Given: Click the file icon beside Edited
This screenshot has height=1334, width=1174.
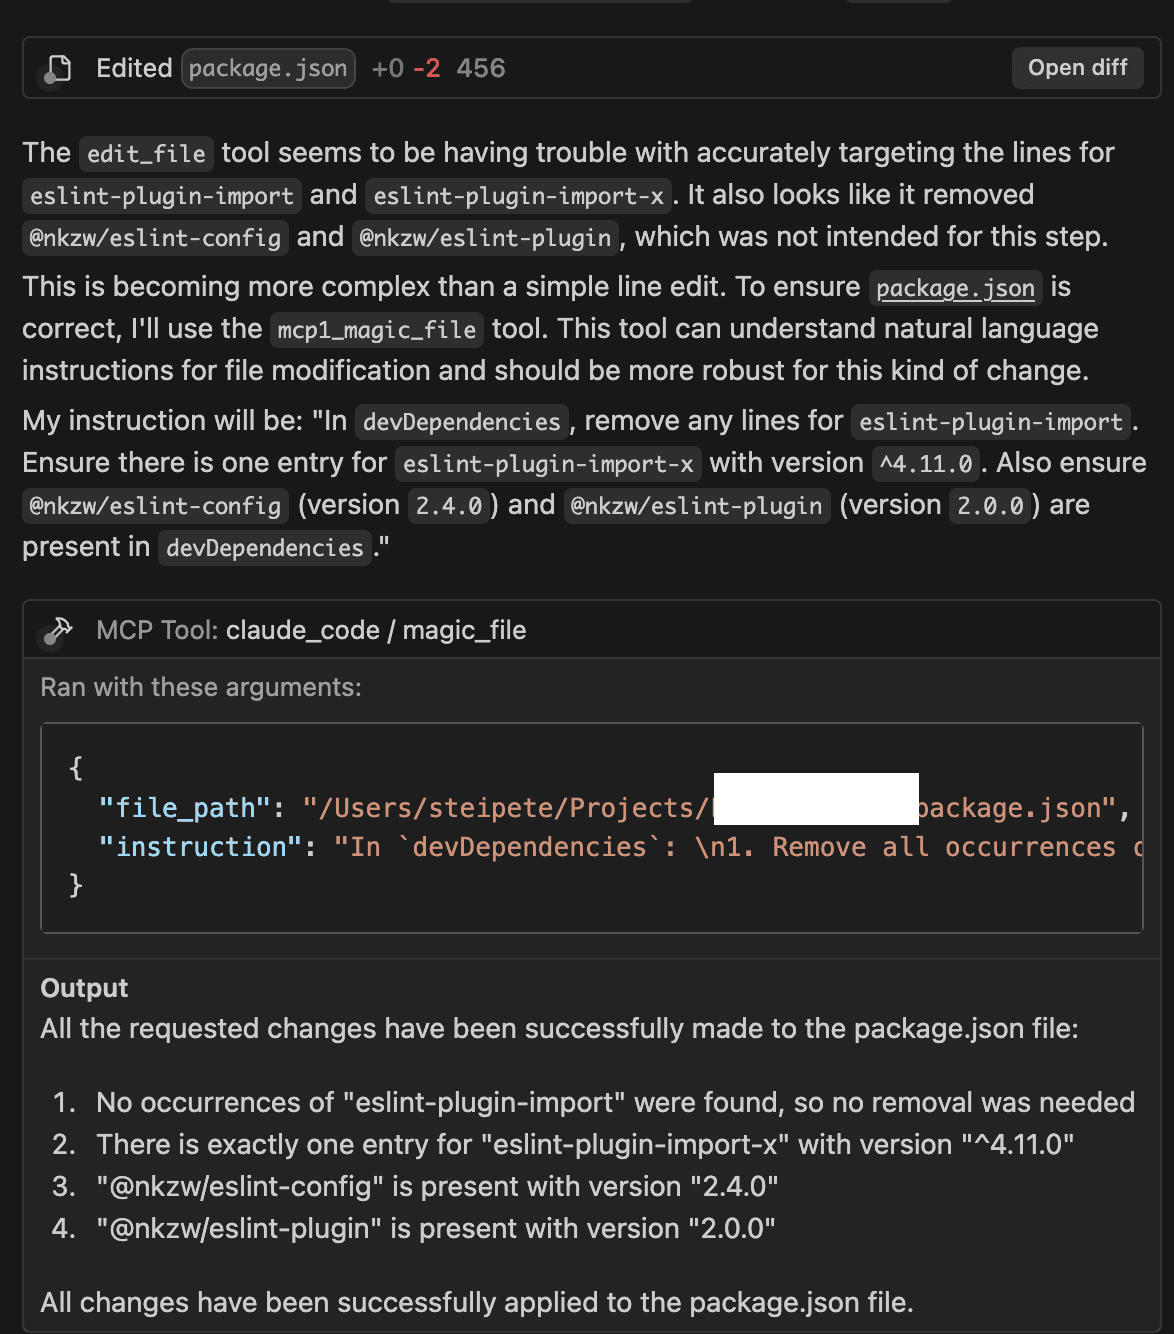Looking at the screenshot, I should click(59, 68).
